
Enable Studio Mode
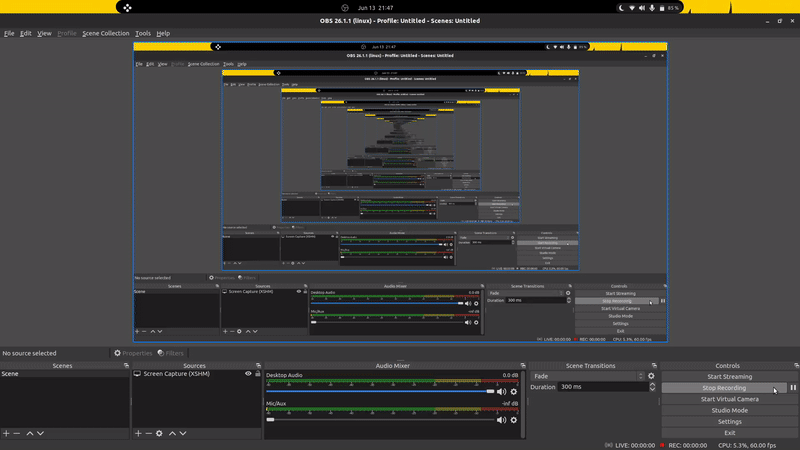click(730, 410)
